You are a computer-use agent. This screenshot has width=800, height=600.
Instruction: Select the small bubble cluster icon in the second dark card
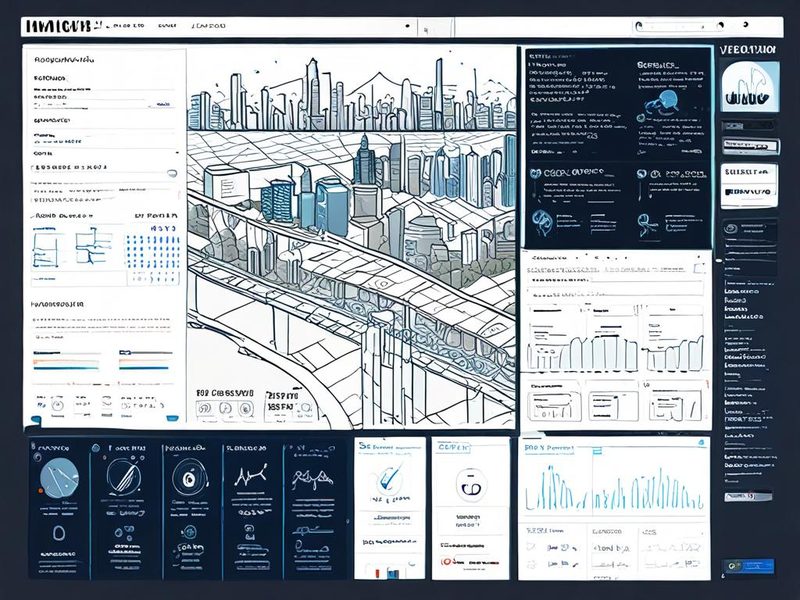(x=124, y=533)
